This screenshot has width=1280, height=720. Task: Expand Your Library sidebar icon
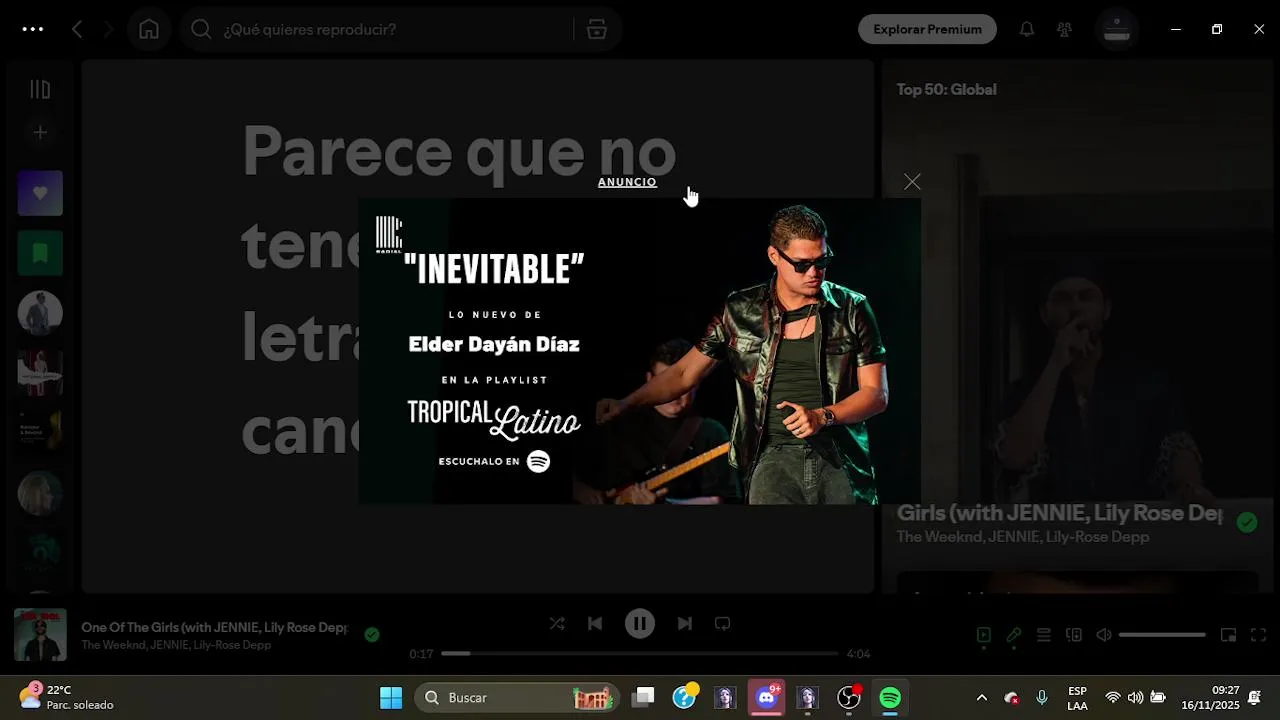(x=40, y=90)
